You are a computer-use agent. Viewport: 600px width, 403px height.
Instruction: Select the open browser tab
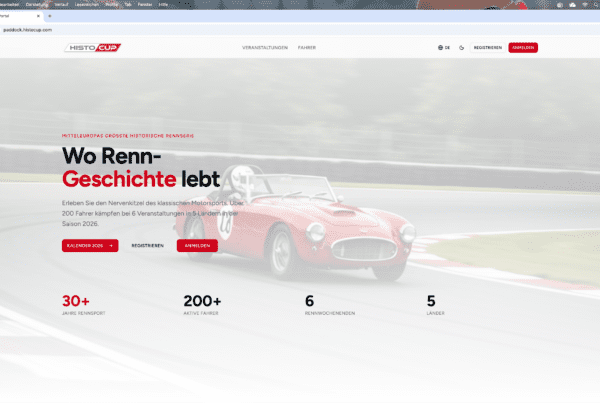click(20, 16)
